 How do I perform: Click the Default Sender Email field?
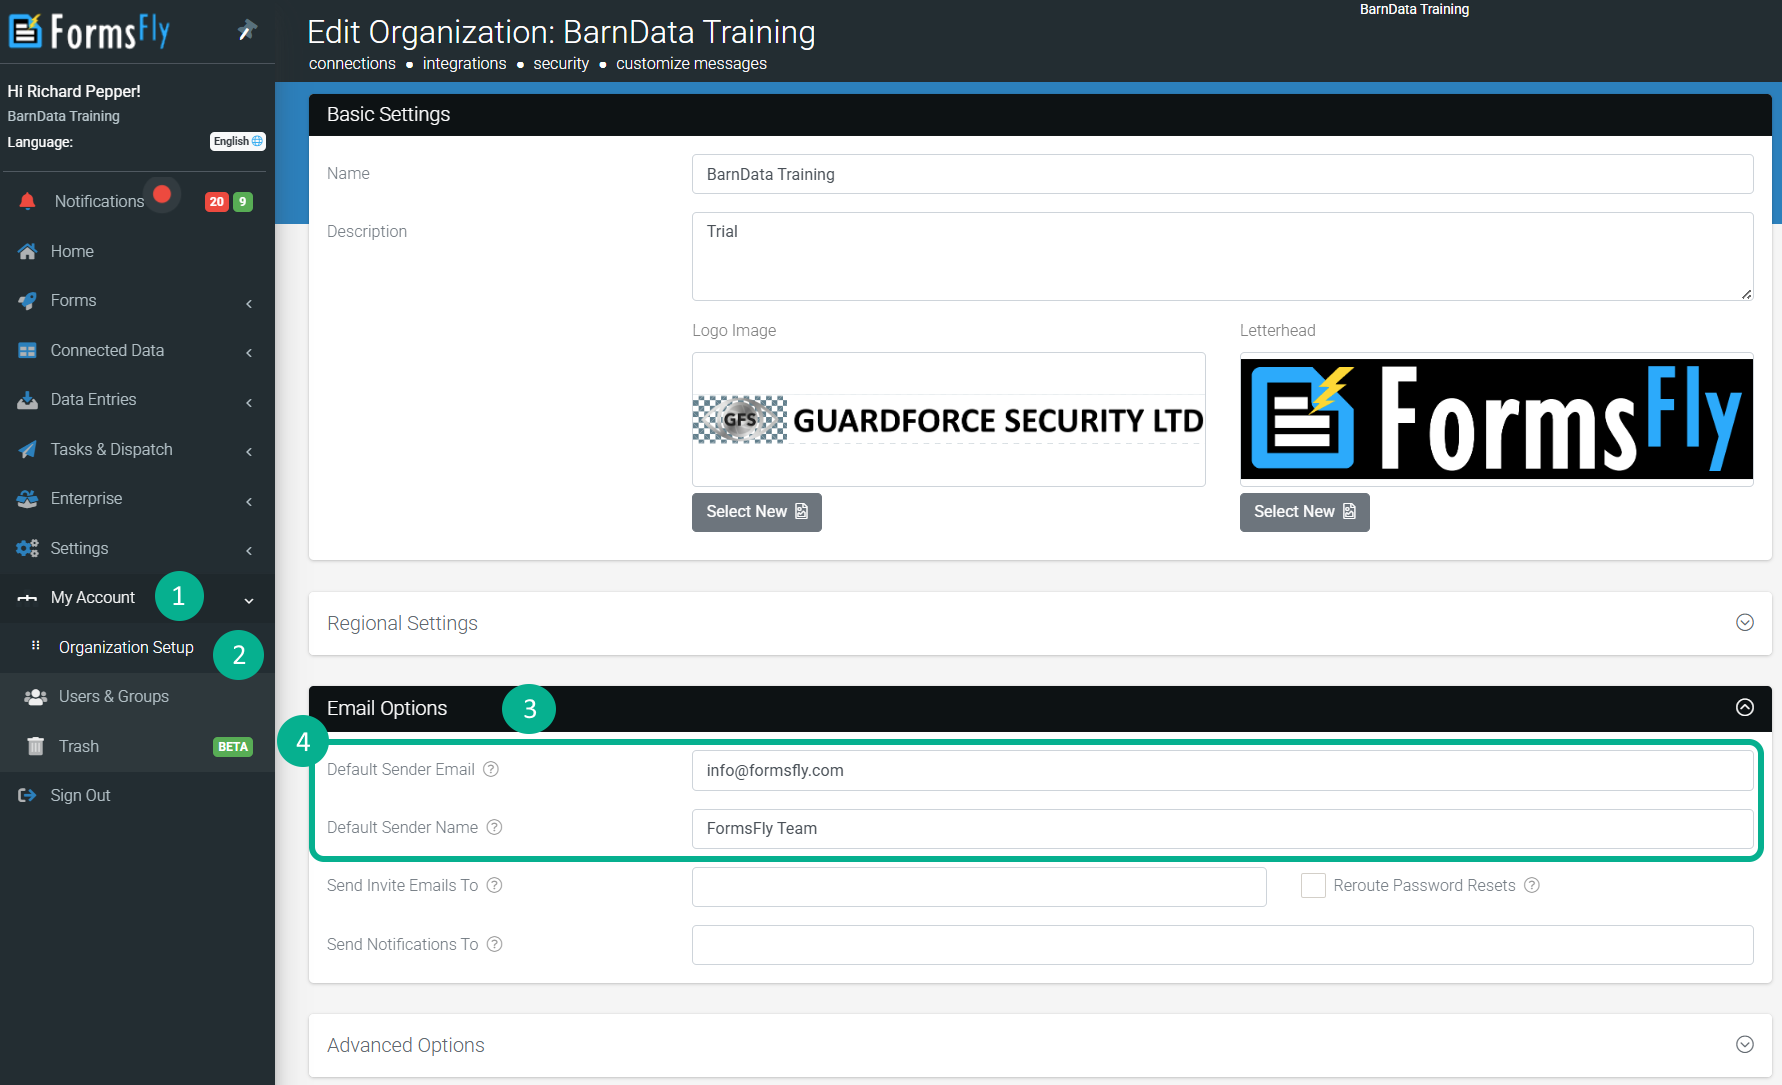pos(1222,770)
